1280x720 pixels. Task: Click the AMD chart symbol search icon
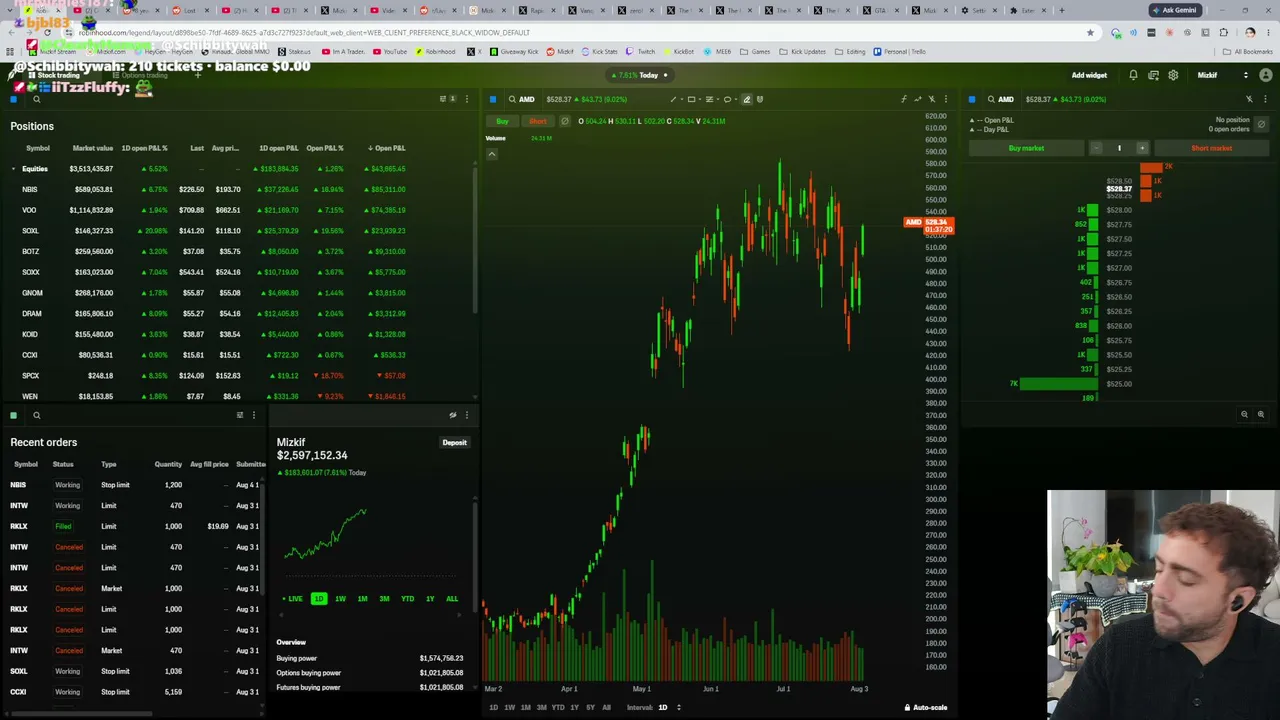click(x=512, y=99)
